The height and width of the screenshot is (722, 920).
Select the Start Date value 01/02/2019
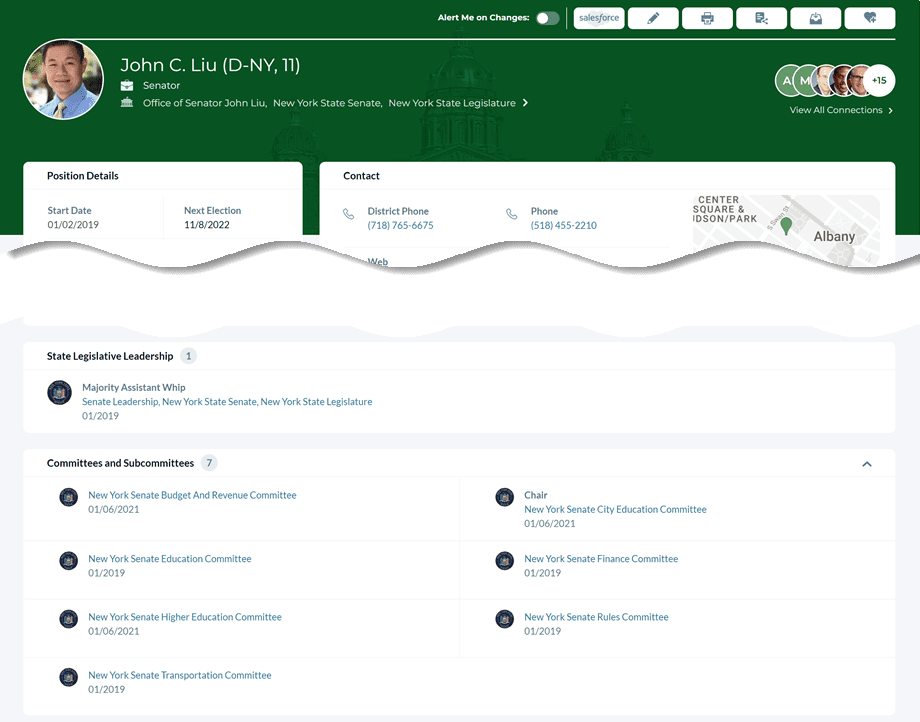pyautogui.click(x=73, y=225)
